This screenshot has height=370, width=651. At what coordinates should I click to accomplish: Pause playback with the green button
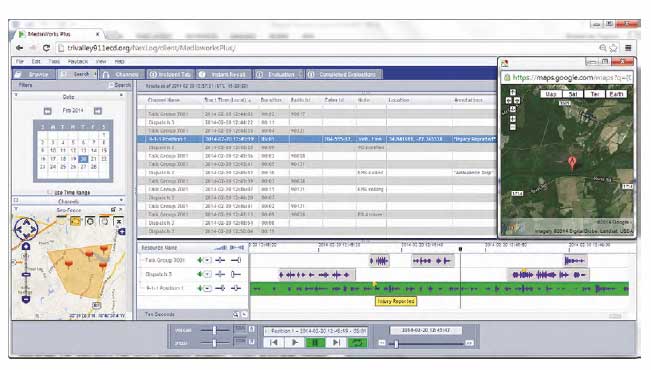315,343
